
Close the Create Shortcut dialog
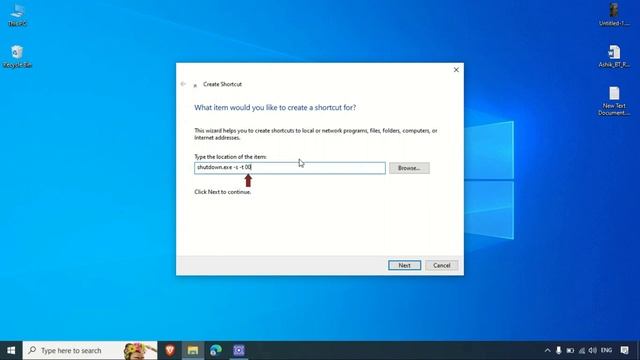(x=456, y=70)
